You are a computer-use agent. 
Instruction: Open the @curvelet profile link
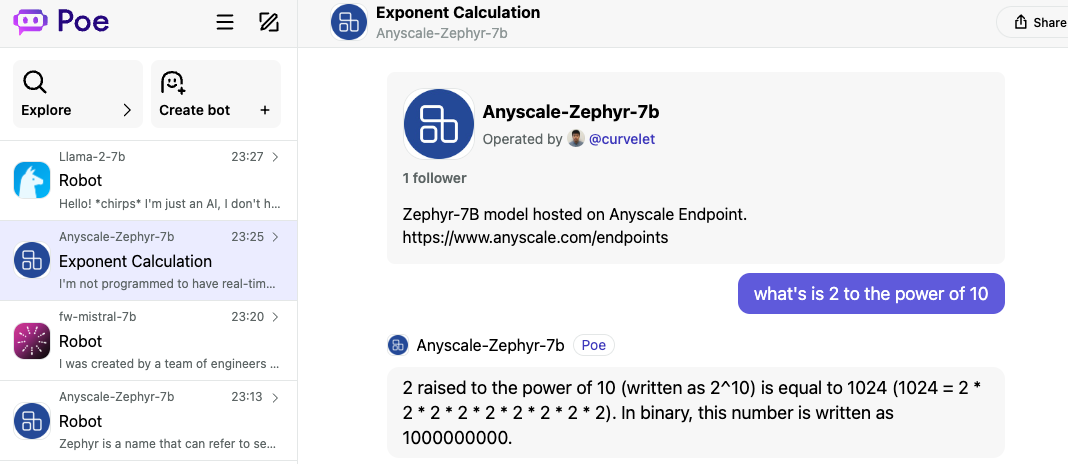tap(622, 139)
